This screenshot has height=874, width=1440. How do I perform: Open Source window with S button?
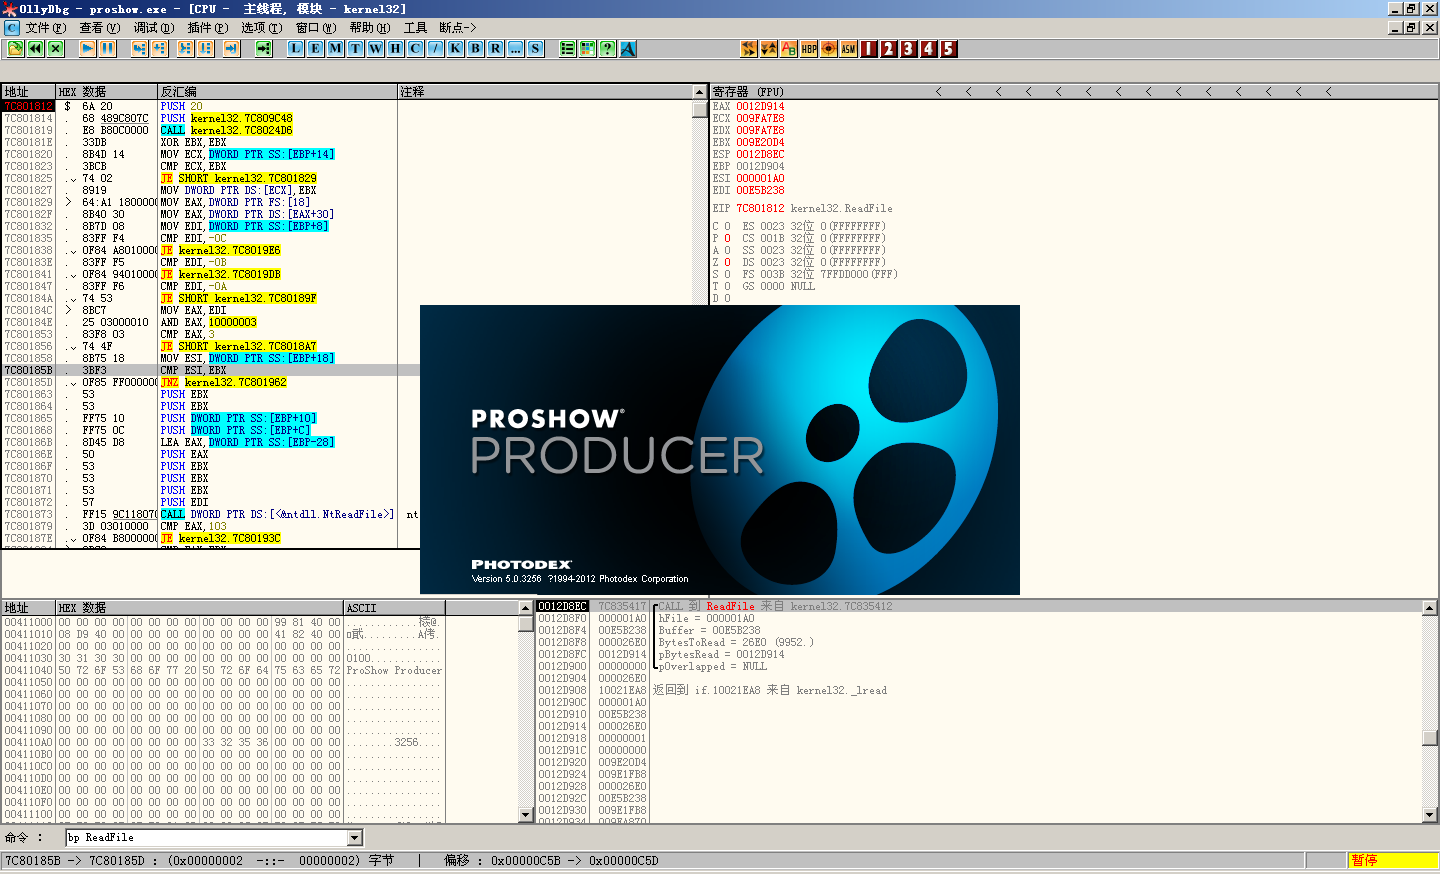pyautogui.click(x=535, y=48)
